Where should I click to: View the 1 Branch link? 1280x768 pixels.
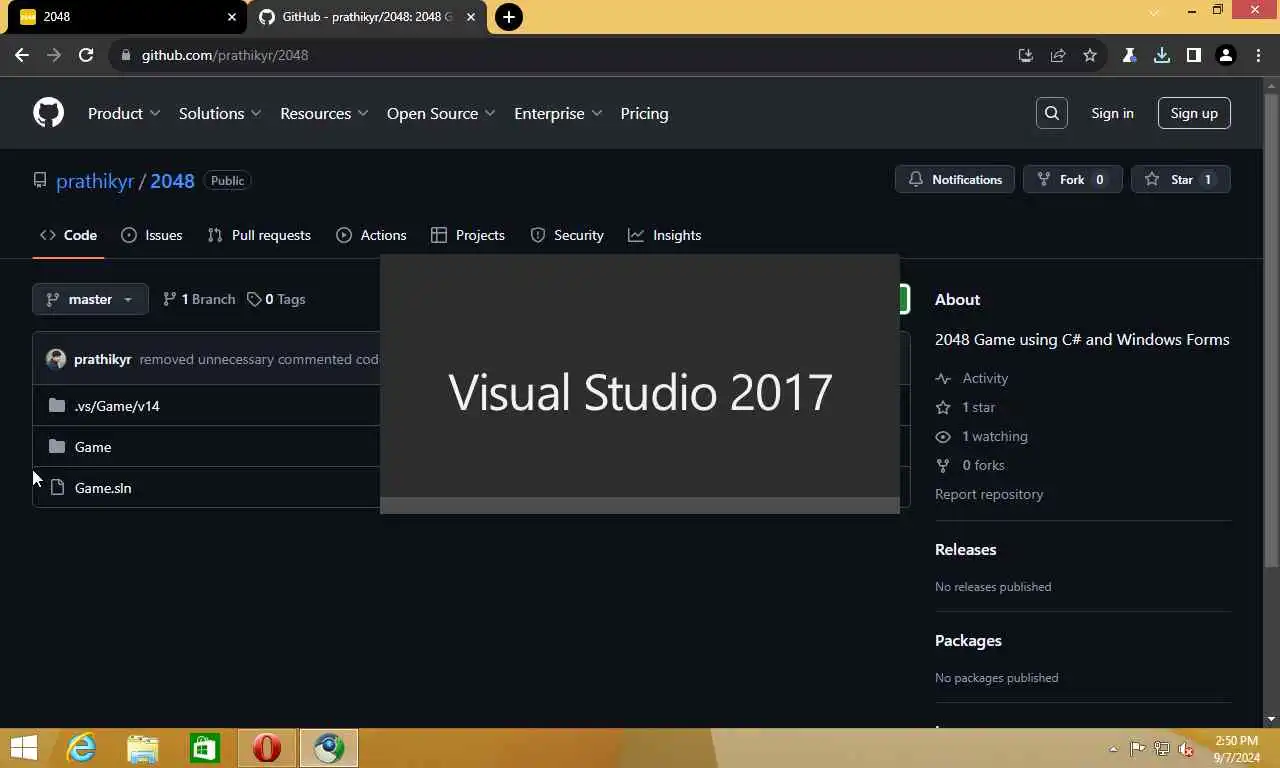tap(198, 299)
